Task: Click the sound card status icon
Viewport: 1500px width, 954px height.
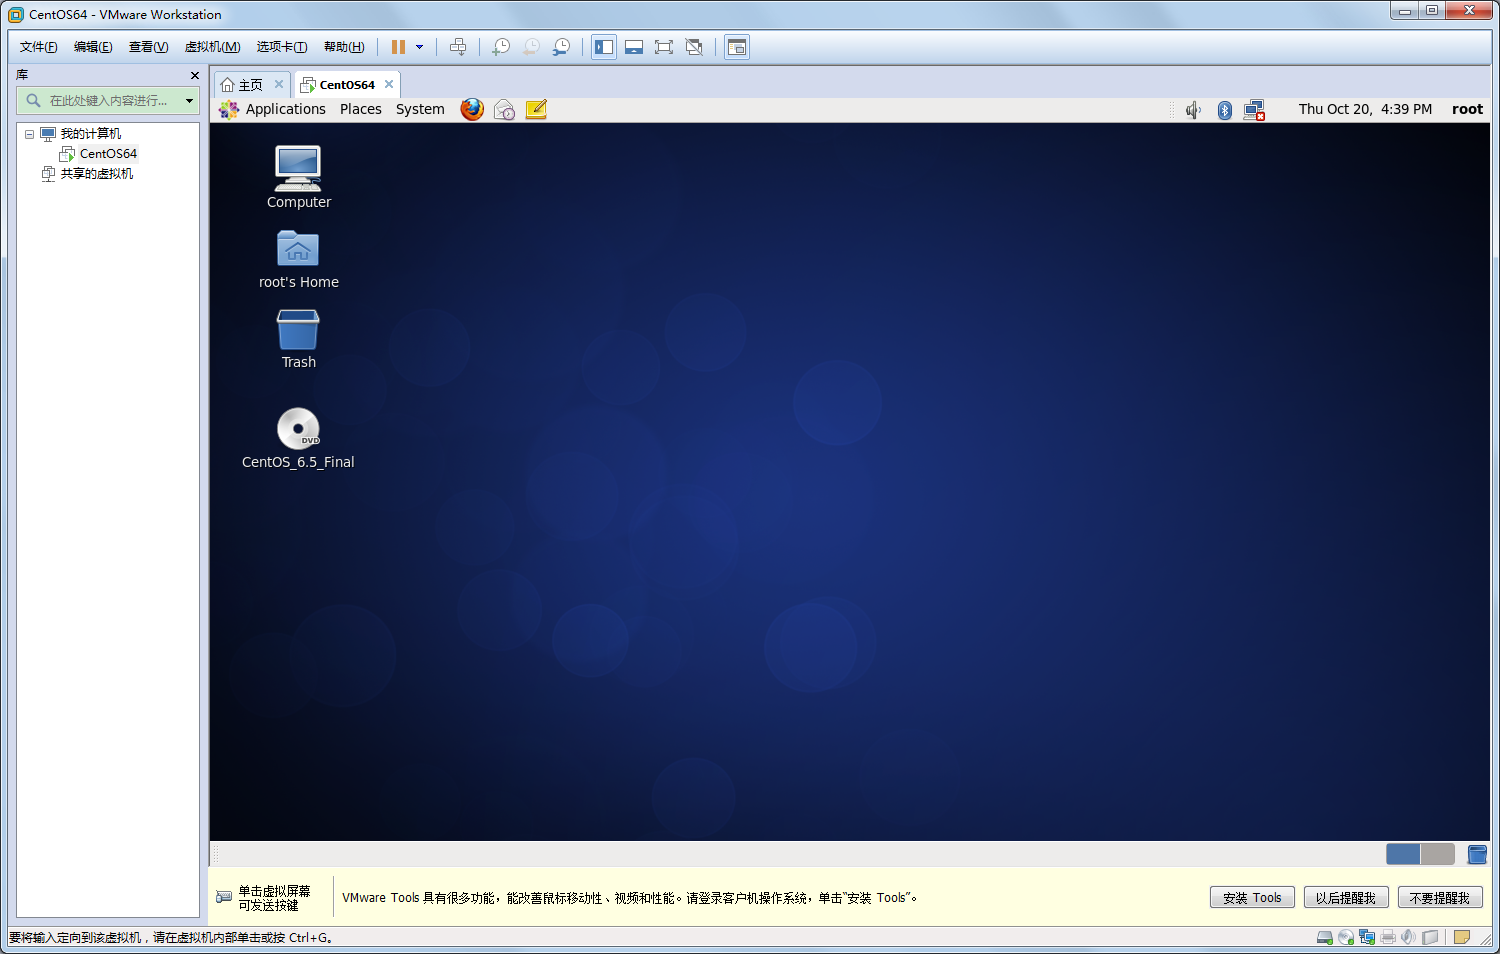Action: (x=1409, y=938)
